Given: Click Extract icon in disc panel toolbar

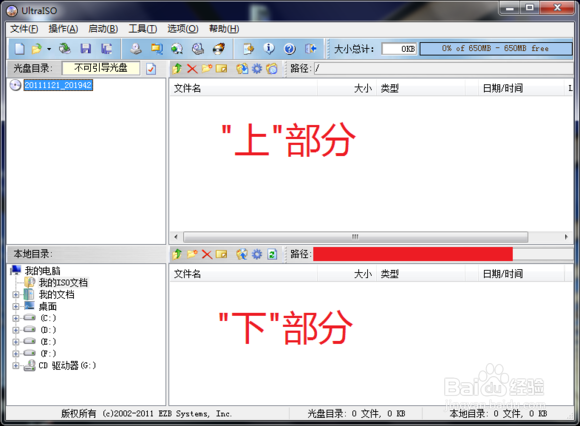Looking at the screenshot, I should [242, 68].
